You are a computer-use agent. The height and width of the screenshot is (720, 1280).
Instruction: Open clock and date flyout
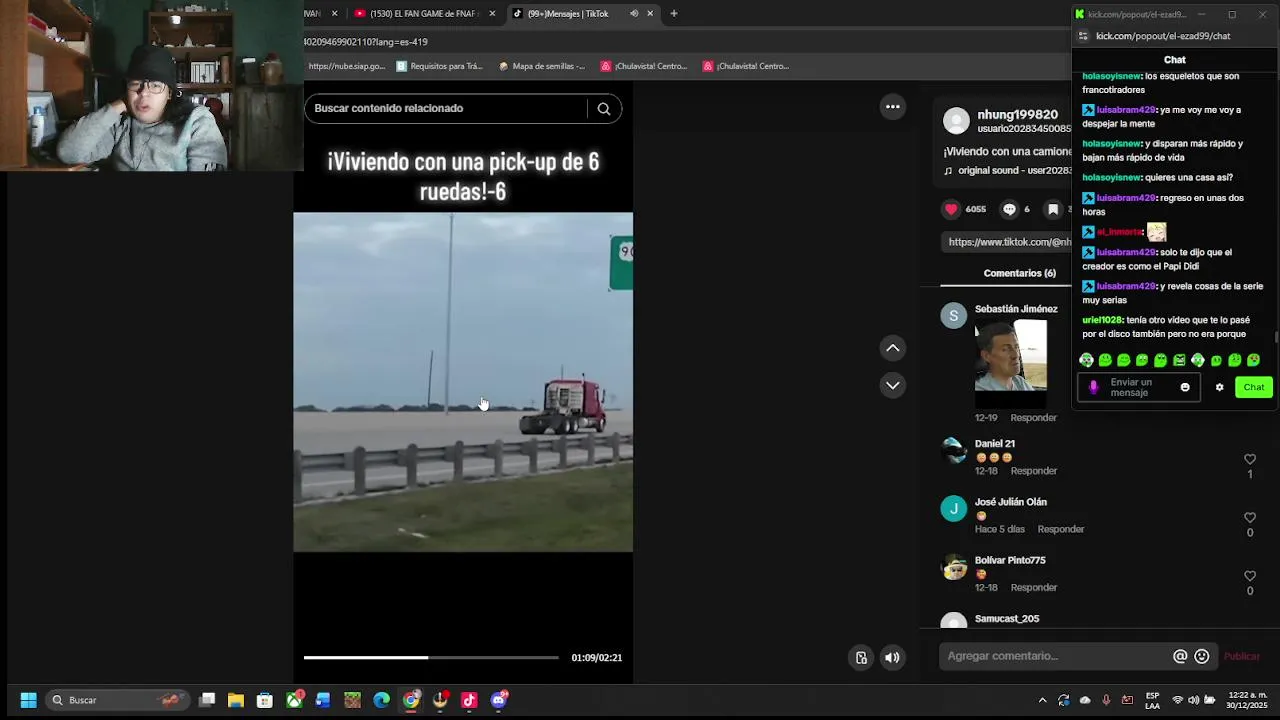[1247, 700]
